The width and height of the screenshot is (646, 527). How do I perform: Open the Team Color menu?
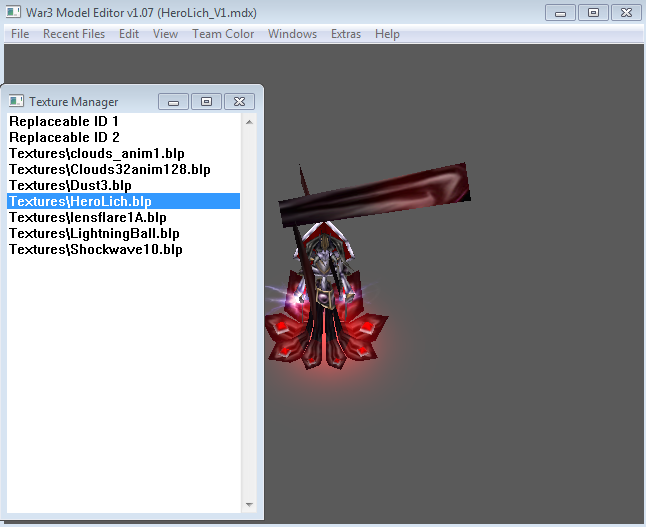pos(223,34)
